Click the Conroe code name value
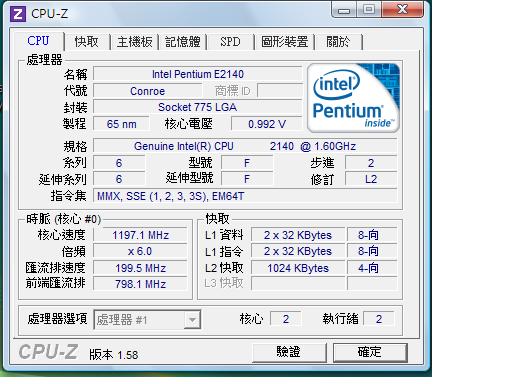This screenshot has width=512, height=384. coord(147,91)
